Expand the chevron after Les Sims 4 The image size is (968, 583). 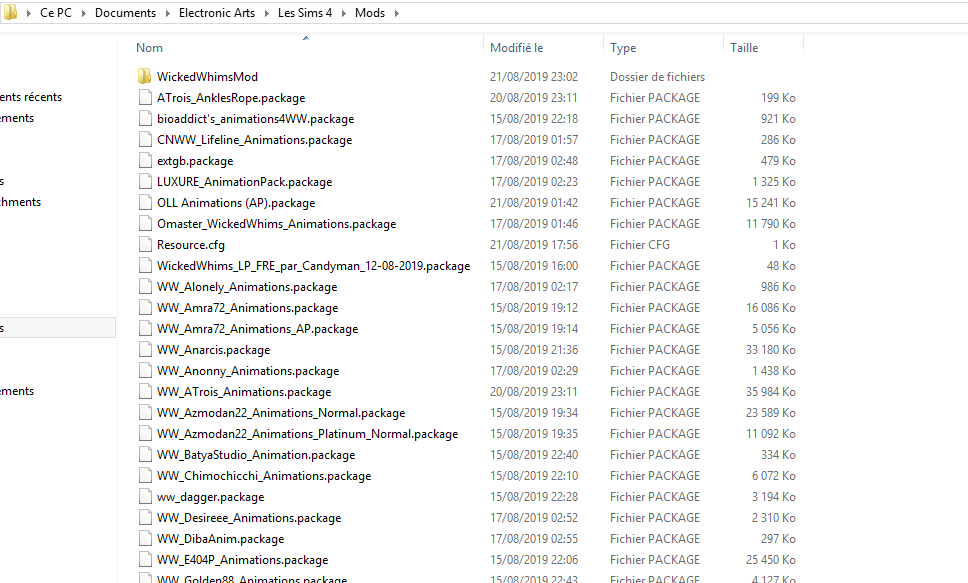[x=343, y=13]
